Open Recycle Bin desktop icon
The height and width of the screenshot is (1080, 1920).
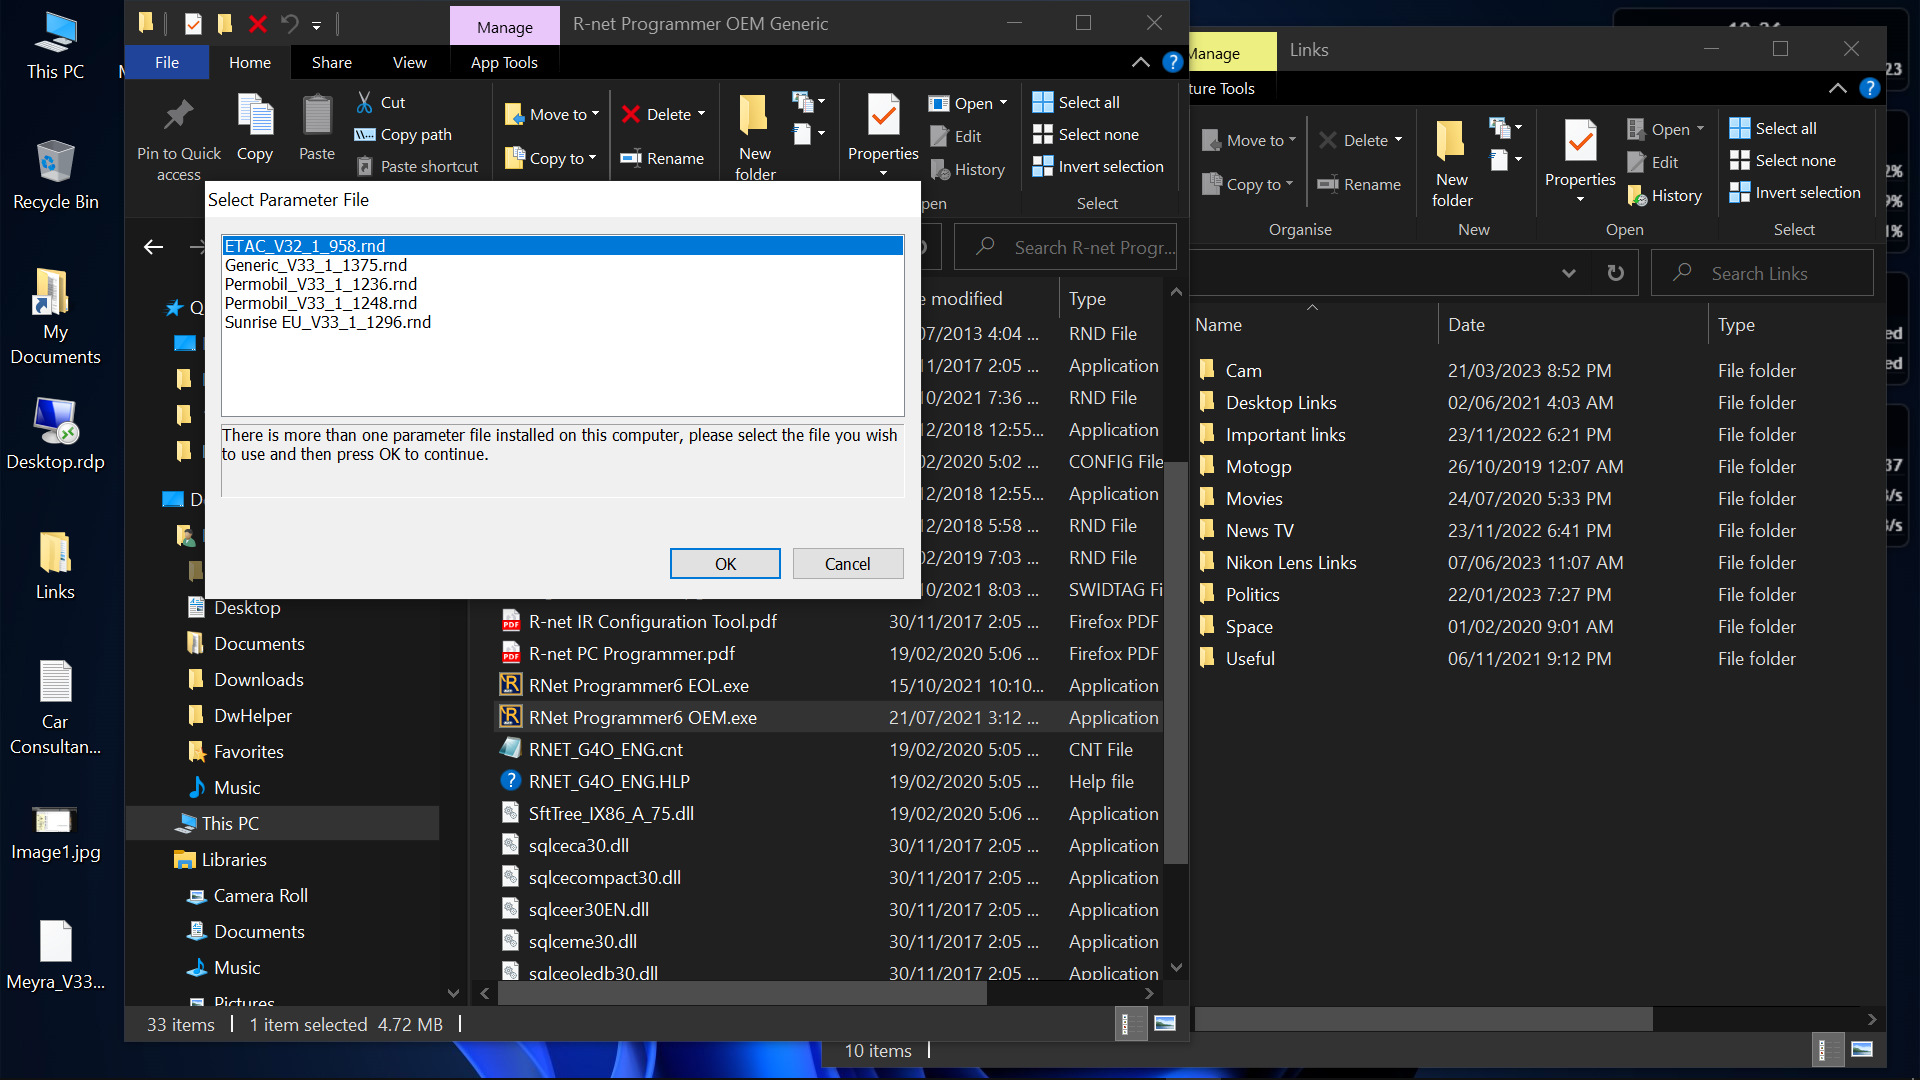55,163
